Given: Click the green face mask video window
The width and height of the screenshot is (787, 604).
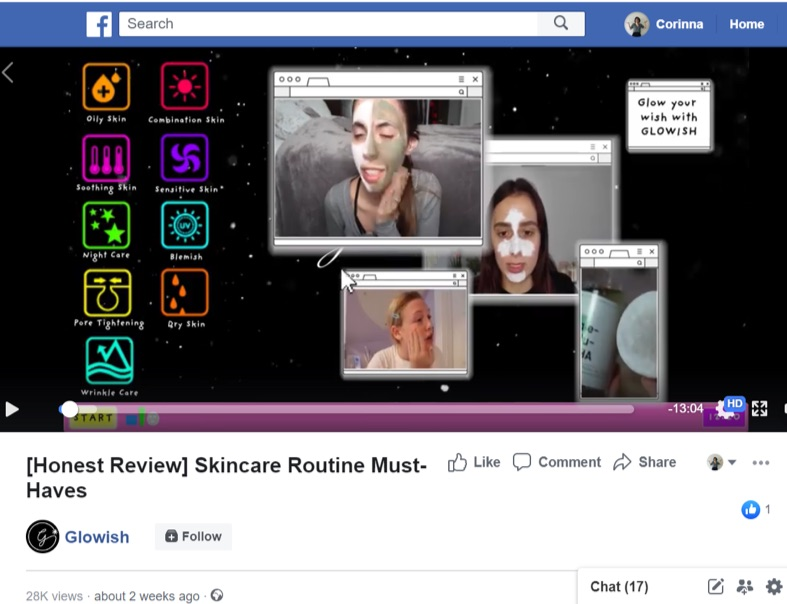Looking at the screenshot, I should pyautogui.click(x=378, y=158).
